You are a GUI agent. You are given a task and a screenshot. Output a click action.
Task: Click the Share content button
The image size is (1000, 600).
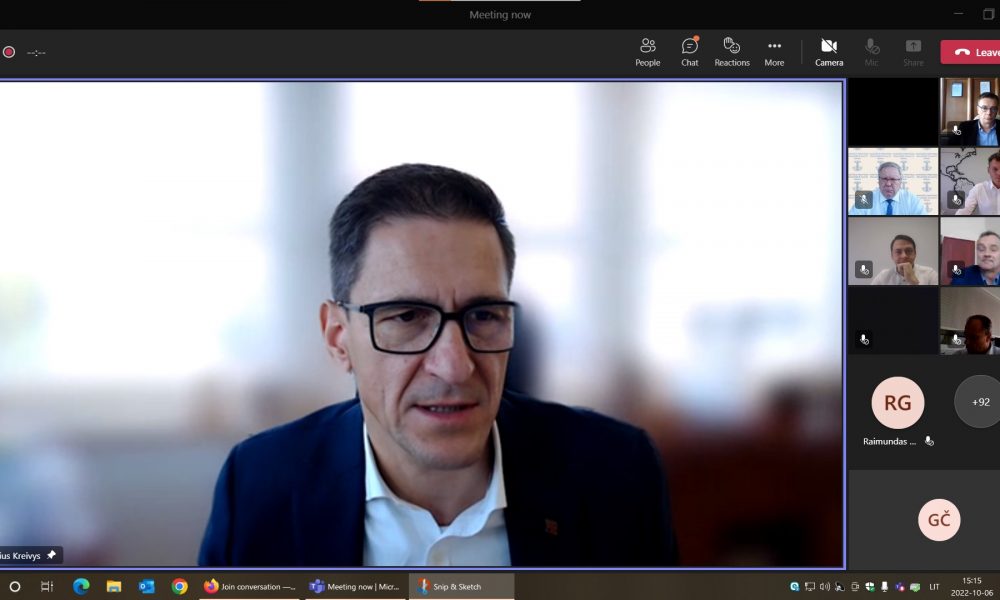[x=913, y=52]
